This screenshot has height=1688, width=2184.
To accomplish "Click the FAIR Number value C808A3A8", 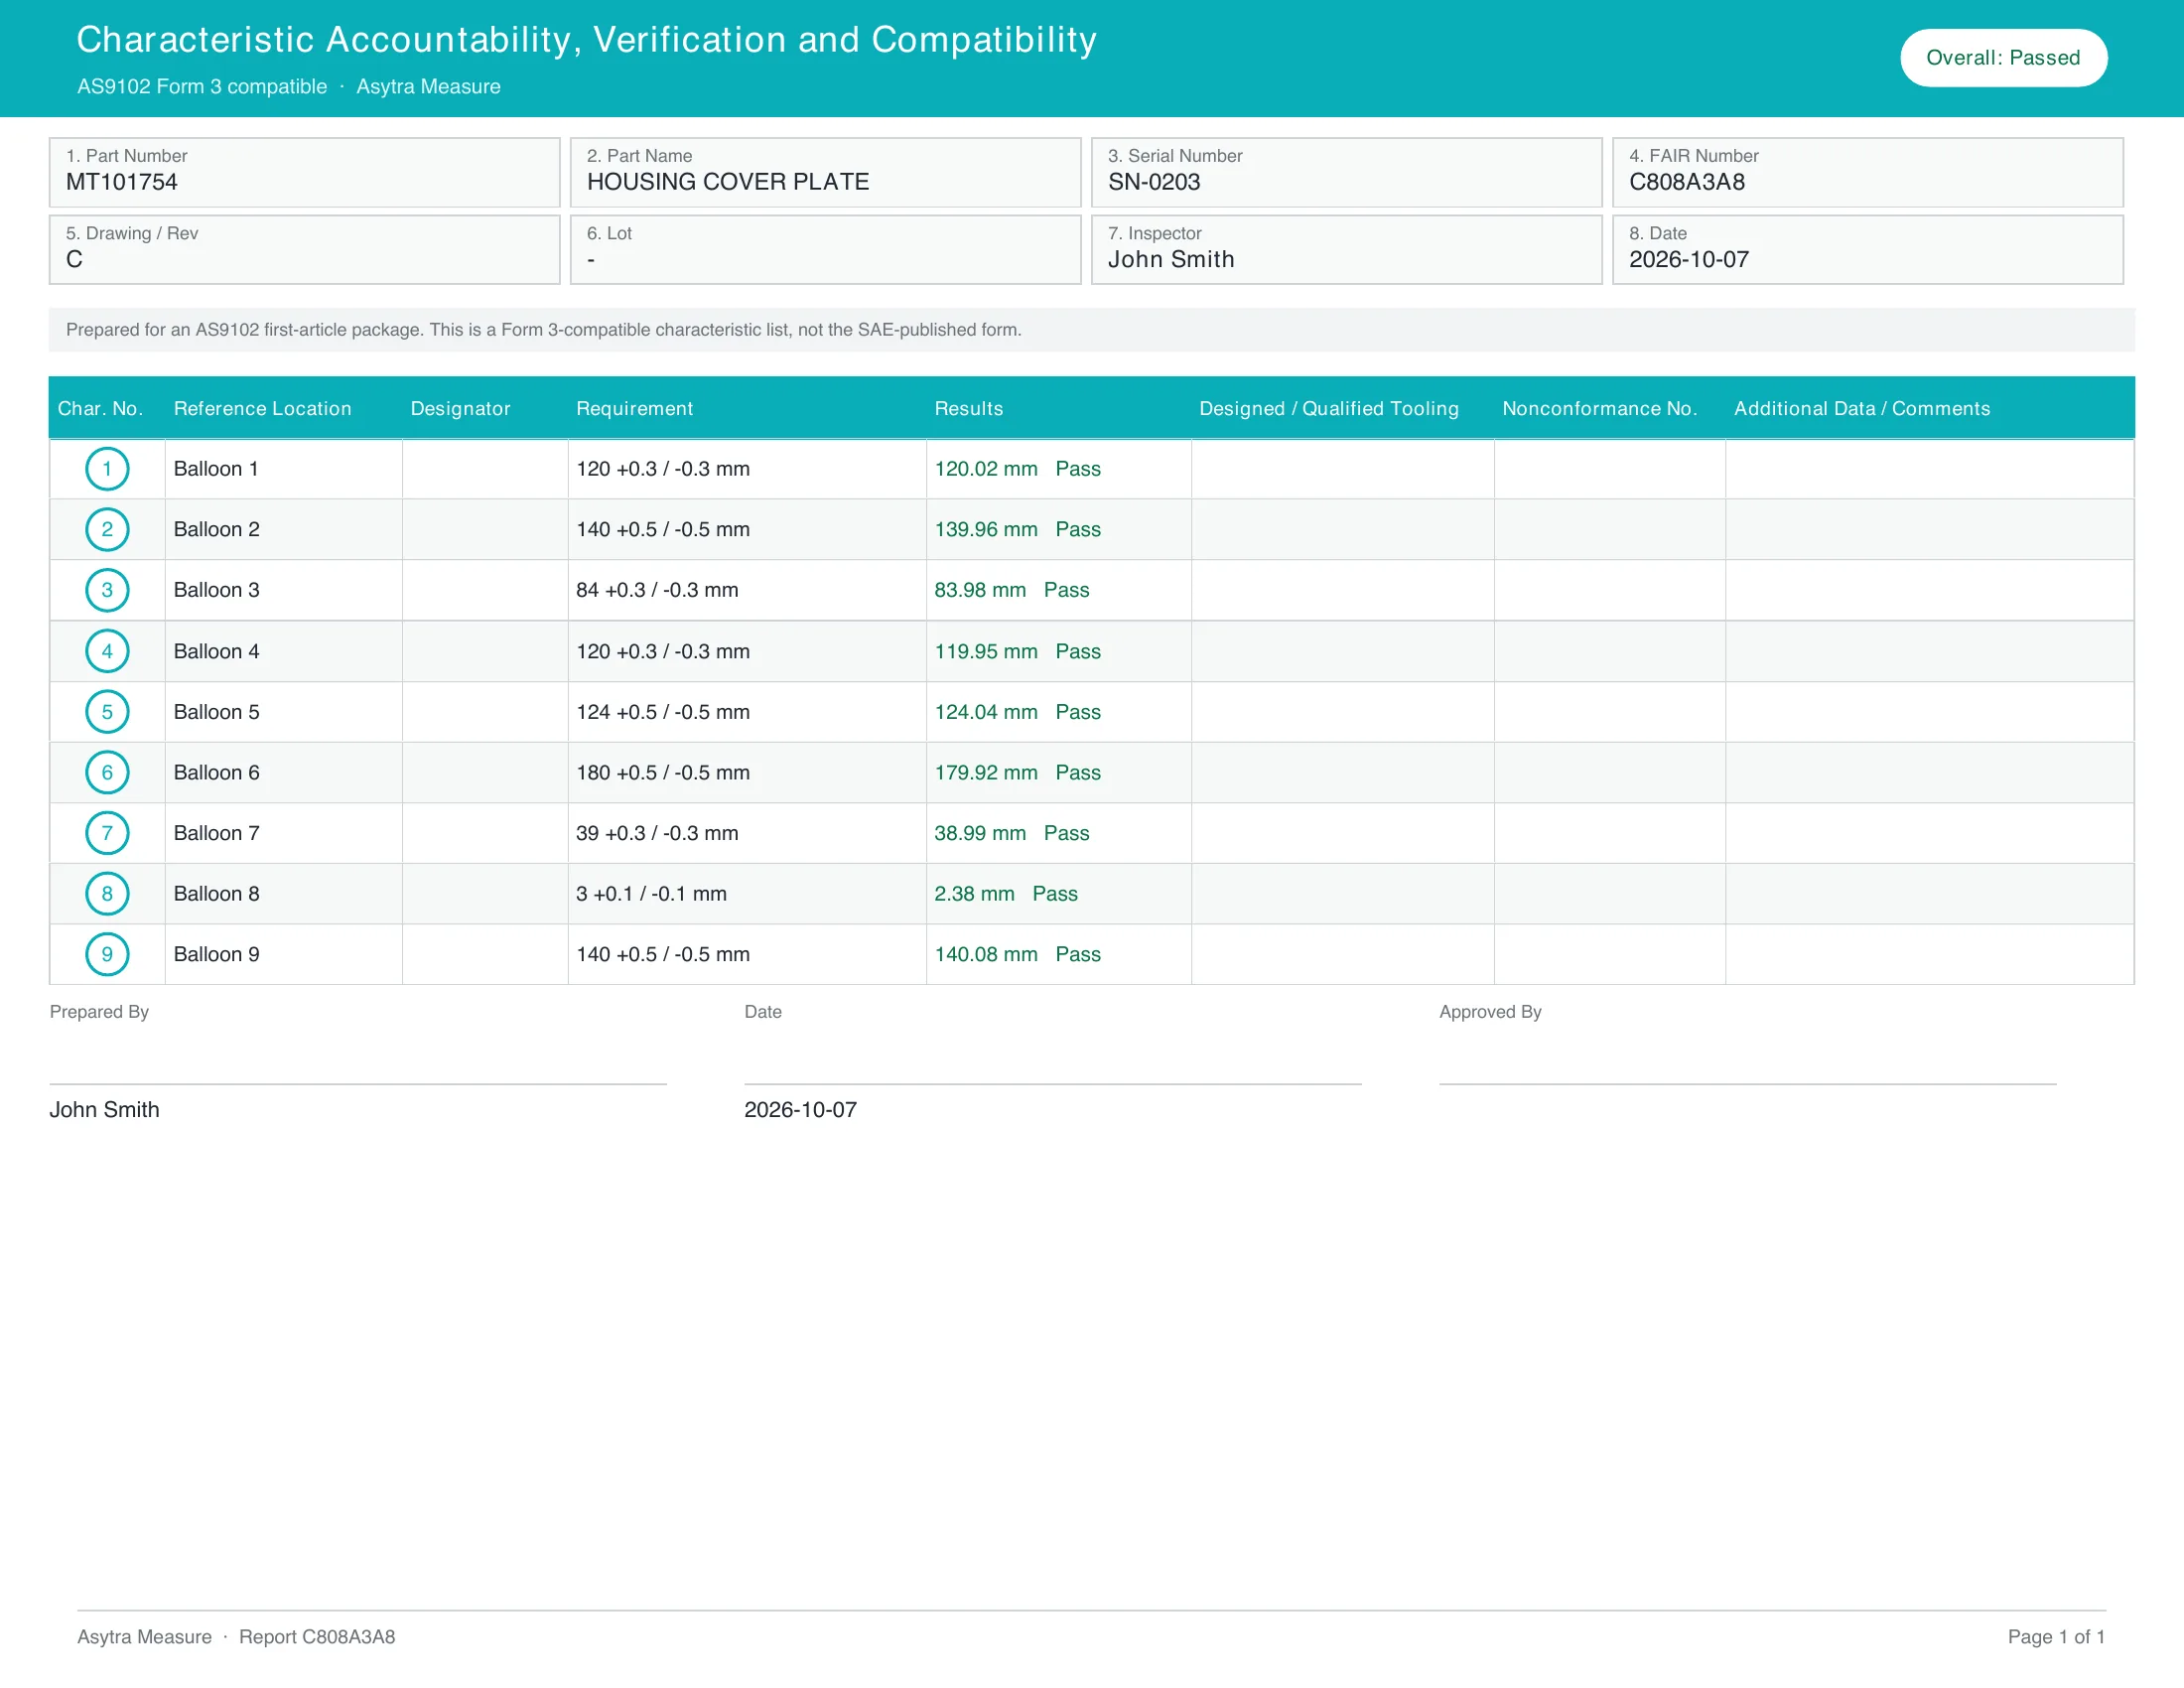I will (x=1686, y=182).
